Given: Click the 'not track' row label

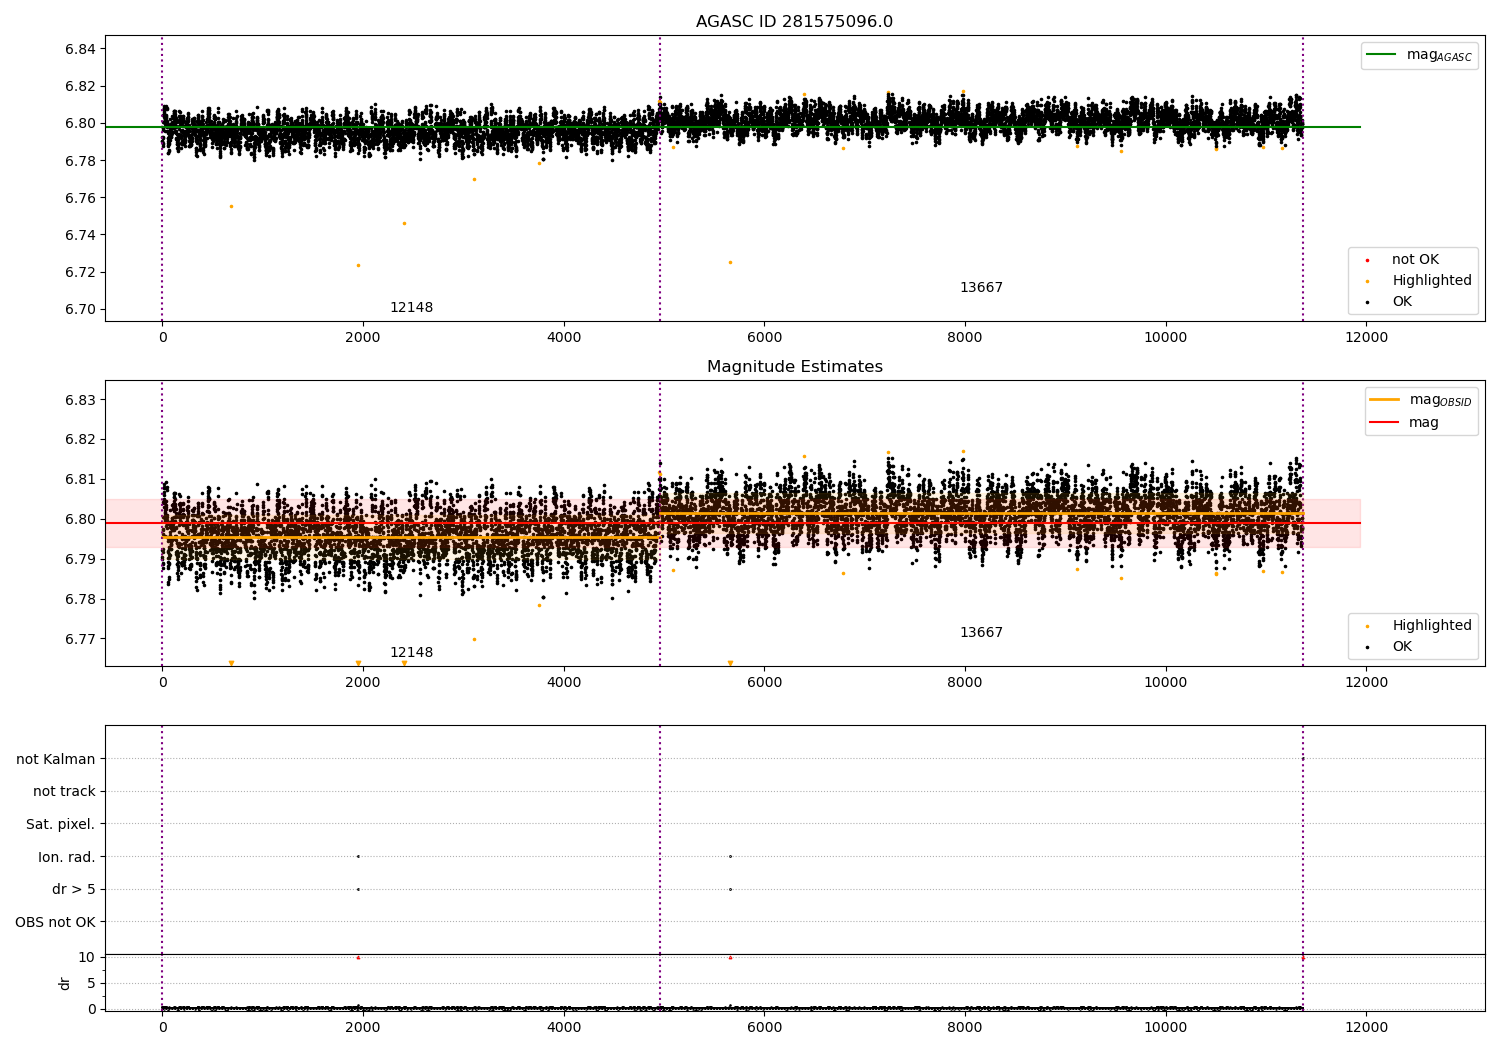Looking at the screenshot, I should click(64, 792).
